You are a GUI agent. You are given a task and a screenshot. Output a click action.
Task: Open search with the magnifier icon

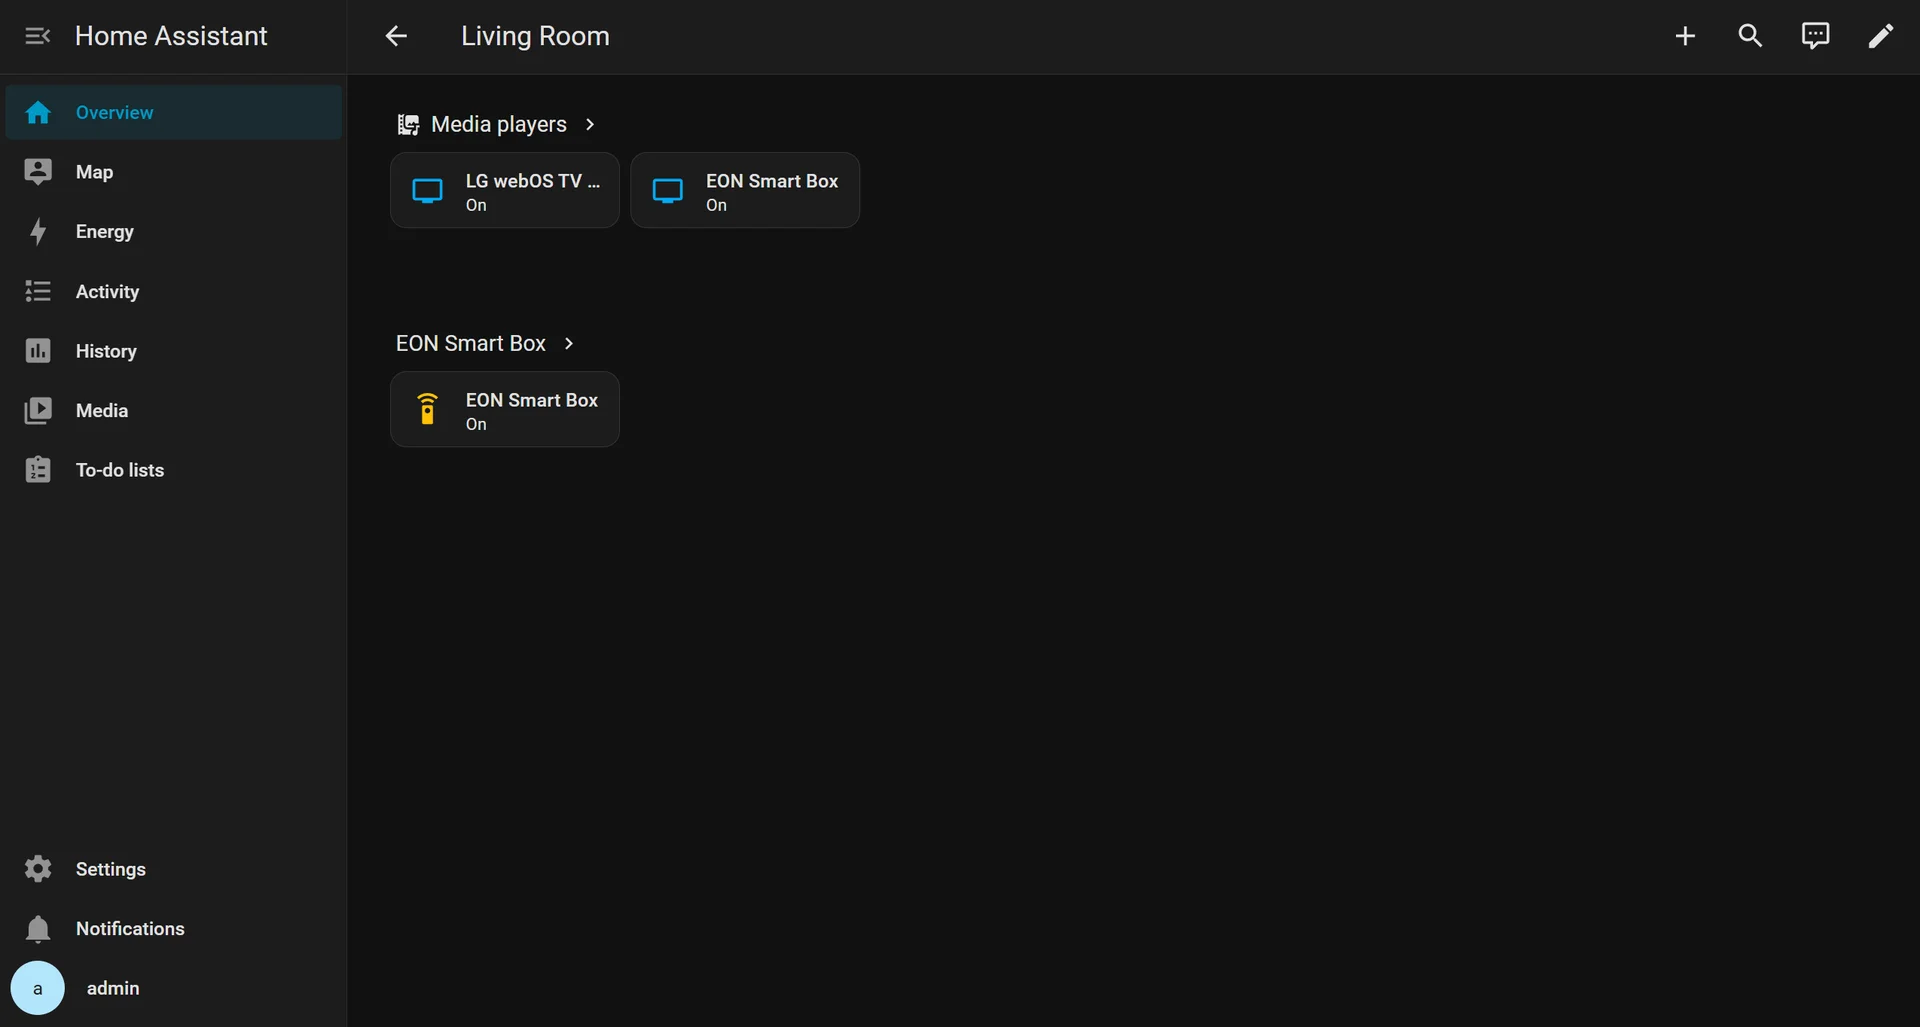pyautogui.click(x=1750, y=36)
